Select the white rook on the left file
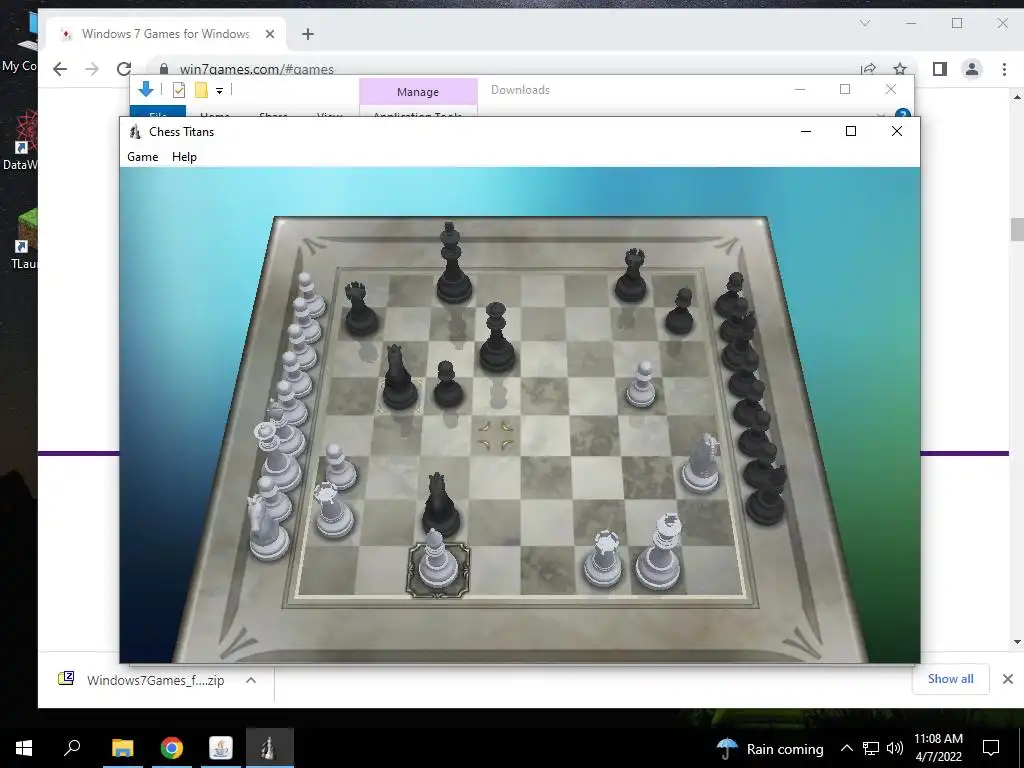 coord(334,511)
